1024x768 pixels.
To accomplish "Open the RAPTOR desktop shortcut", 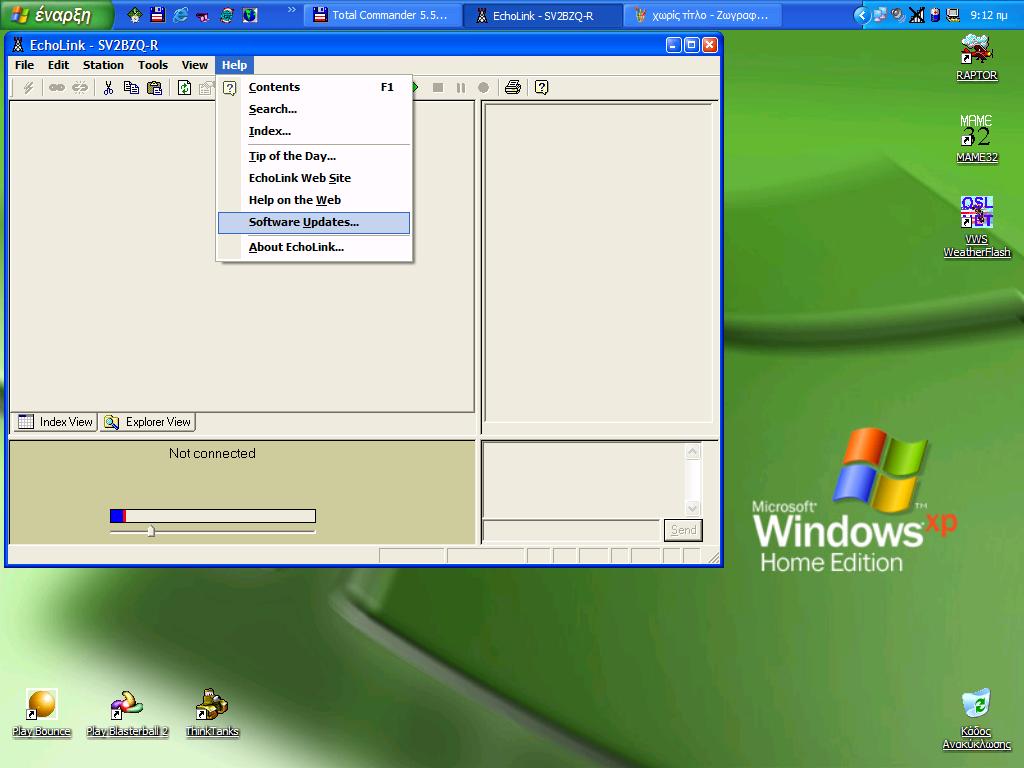I will tap(976, 57).
